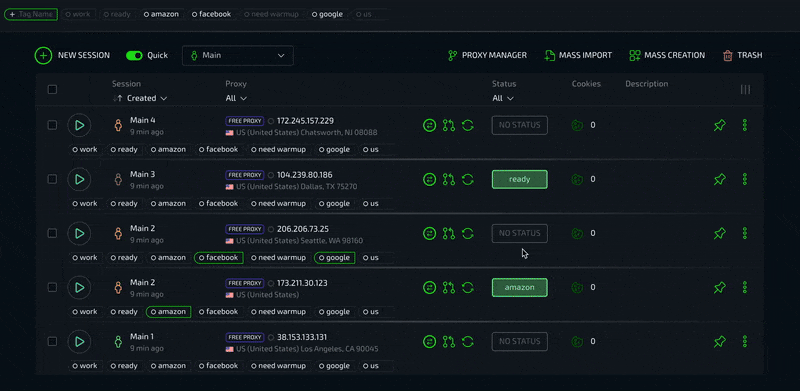The image size is (800, 391).
Task: Open the Main profile dropdown
Action: tap(238, 55)
